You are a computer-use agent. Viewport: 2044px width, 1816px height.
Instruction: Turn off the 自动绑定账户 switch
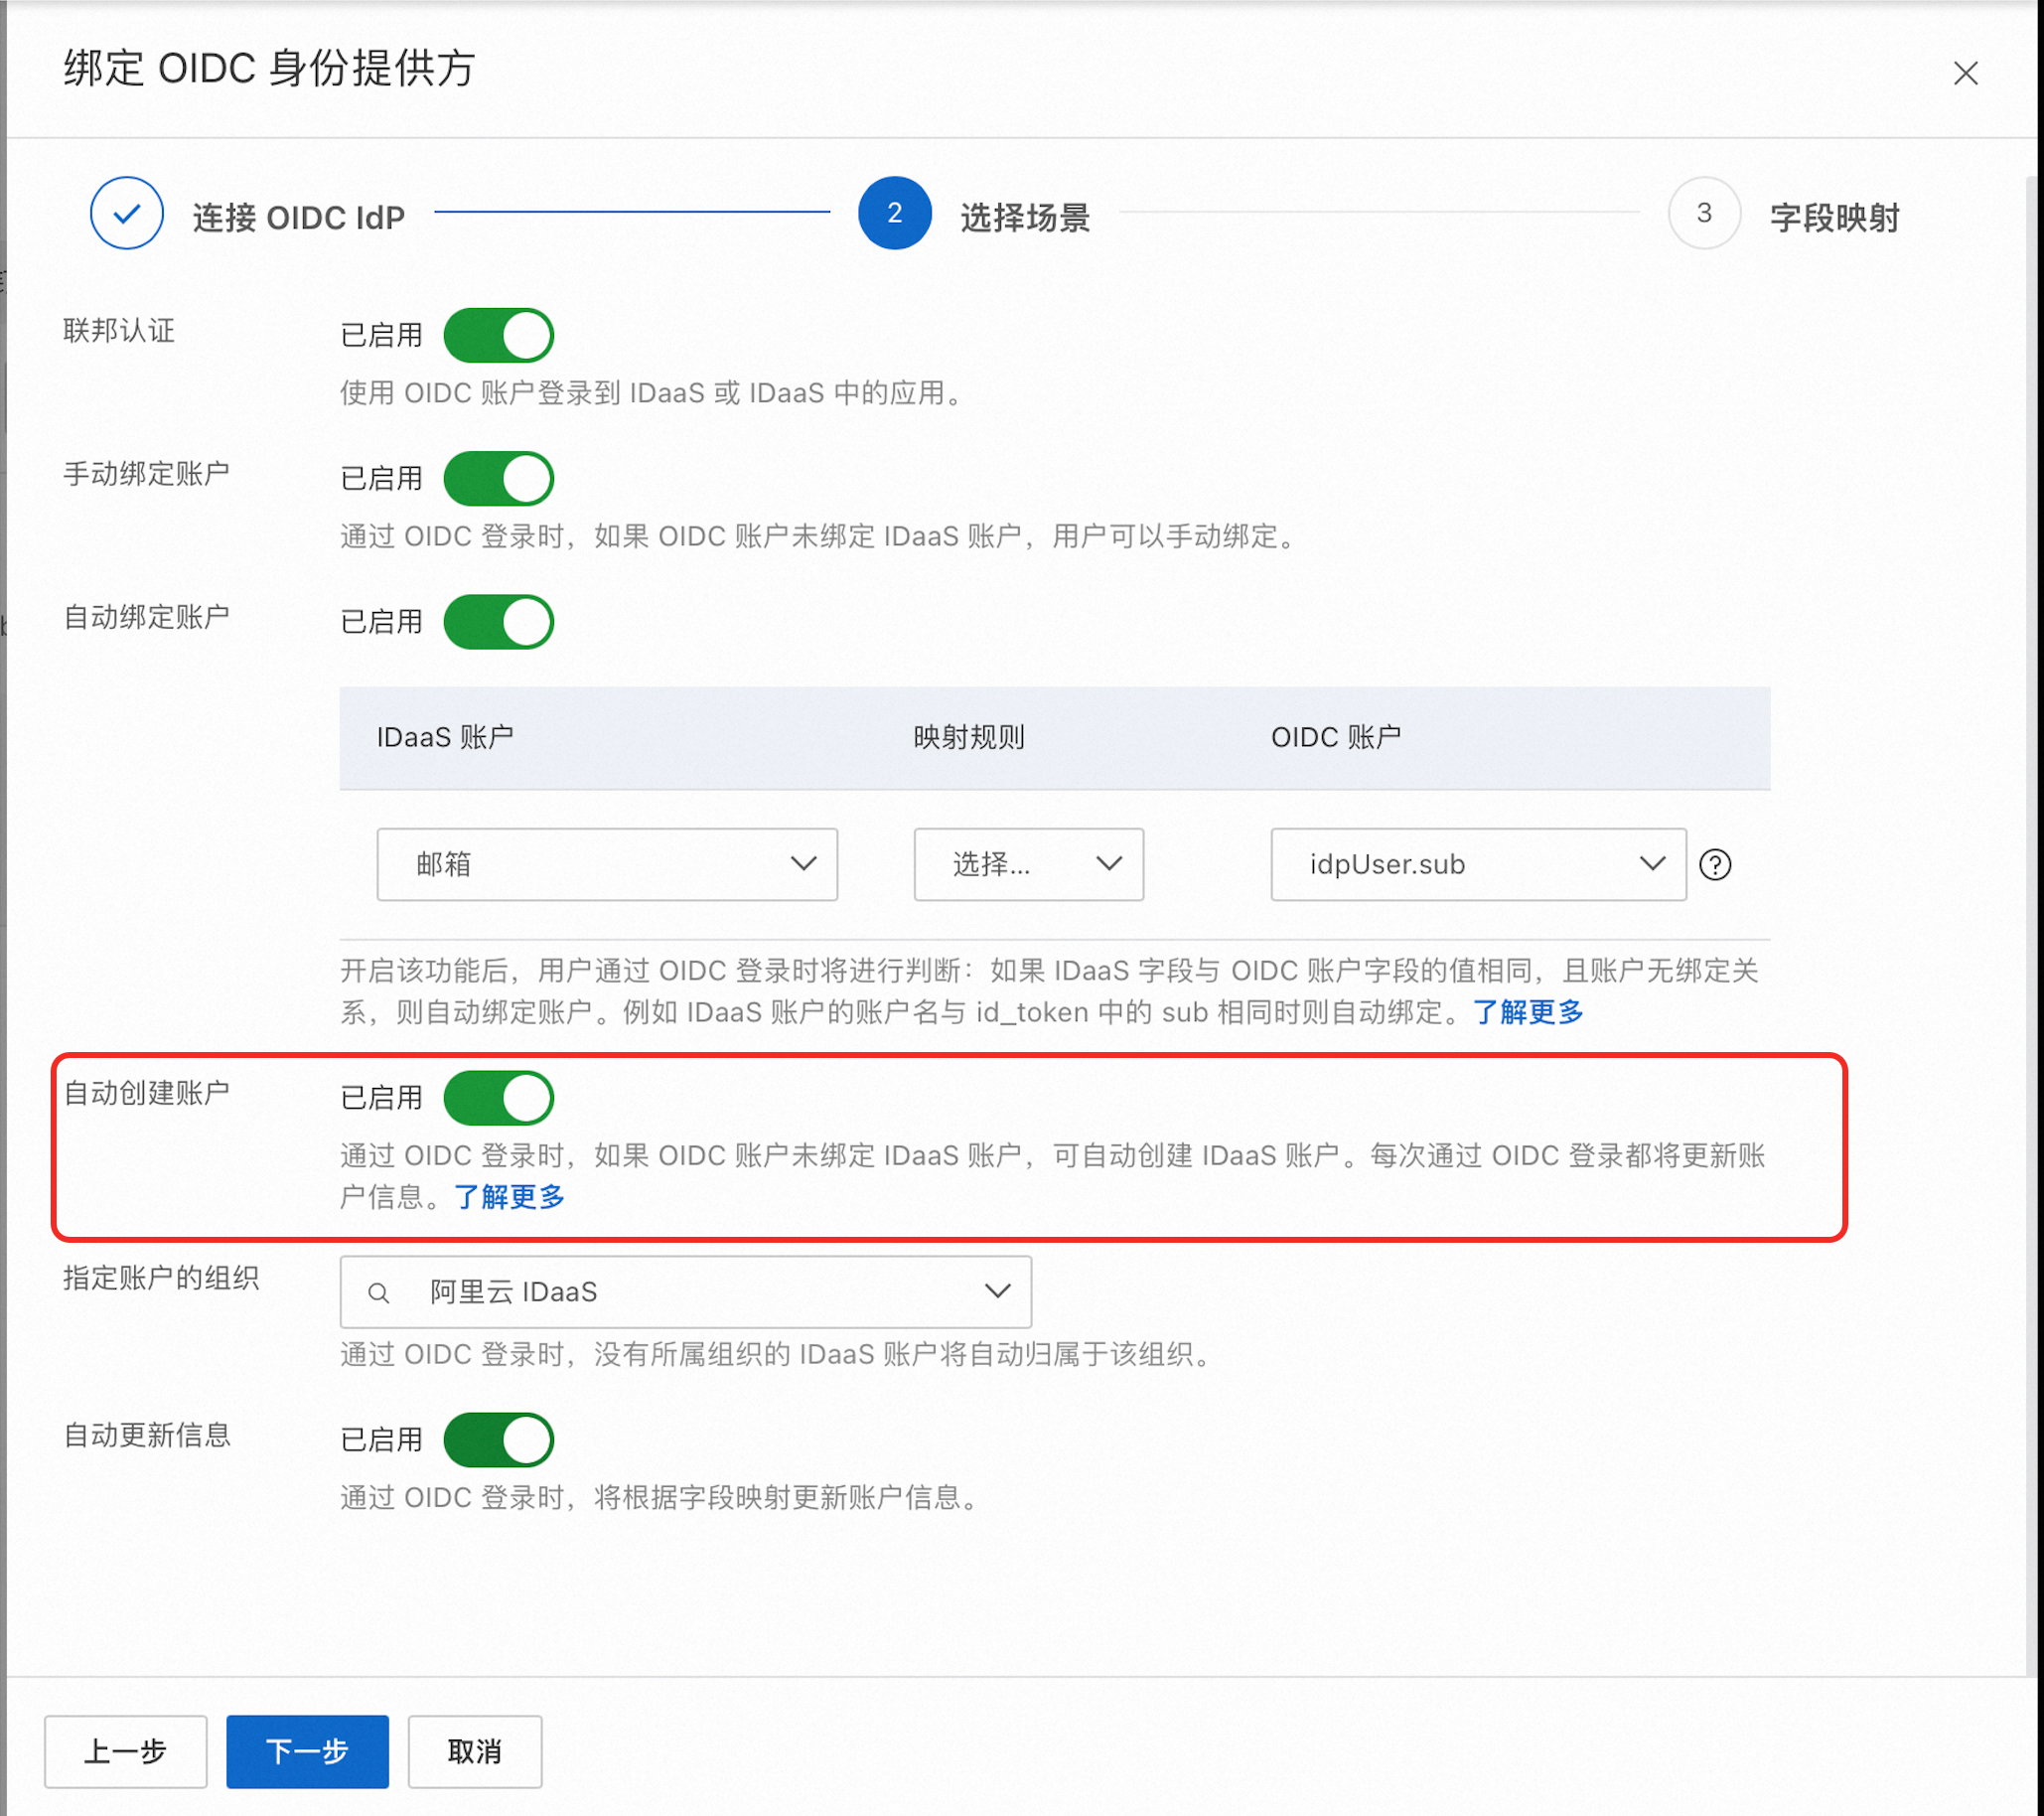coord(499,621)
